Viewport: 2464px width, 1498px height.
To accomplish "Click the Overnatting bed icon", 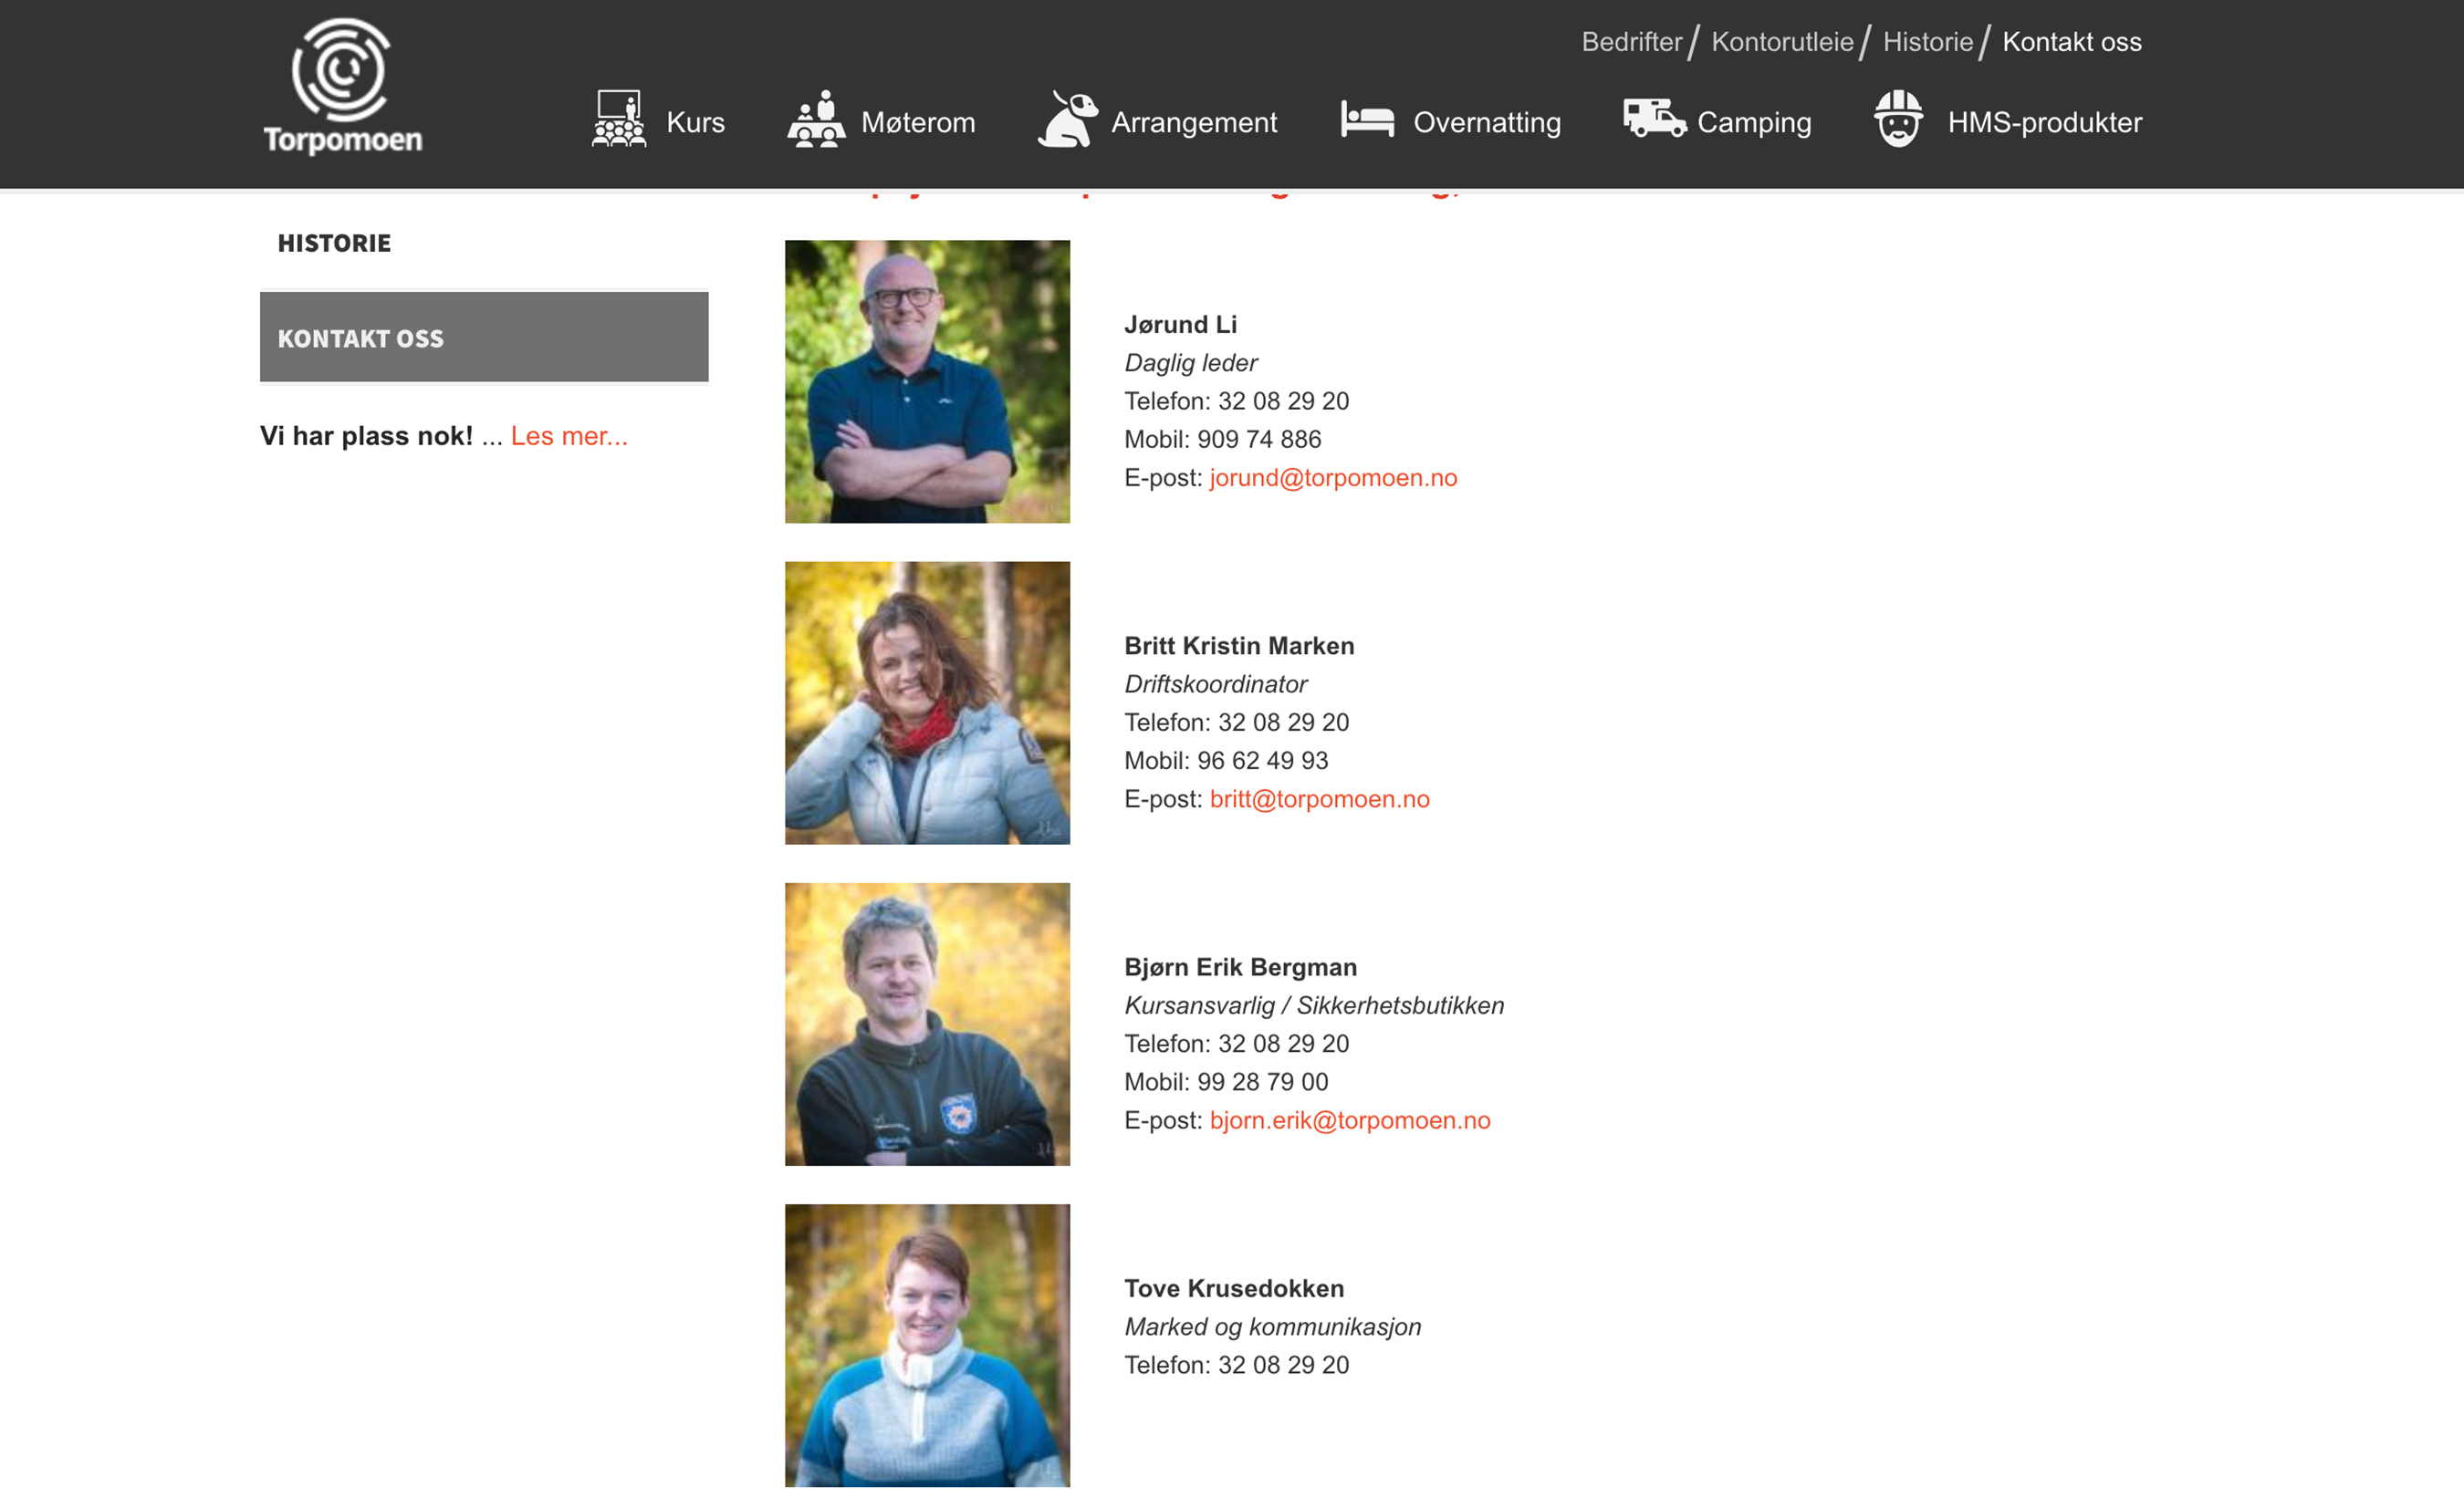I will coord(1367,119).
